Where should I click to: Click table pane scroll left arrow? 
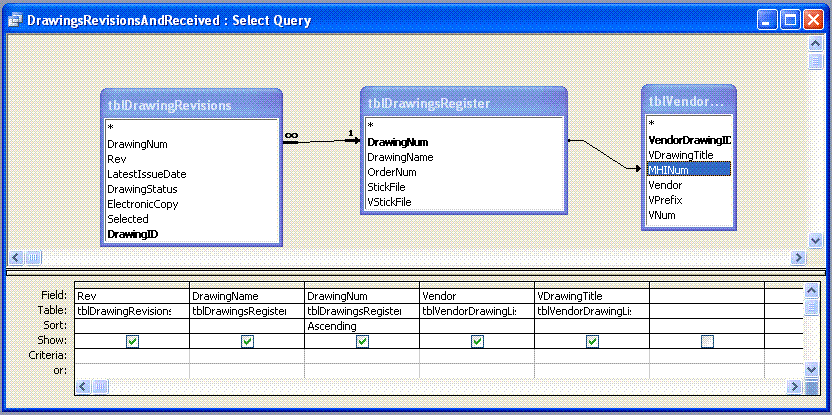(16, 258)
